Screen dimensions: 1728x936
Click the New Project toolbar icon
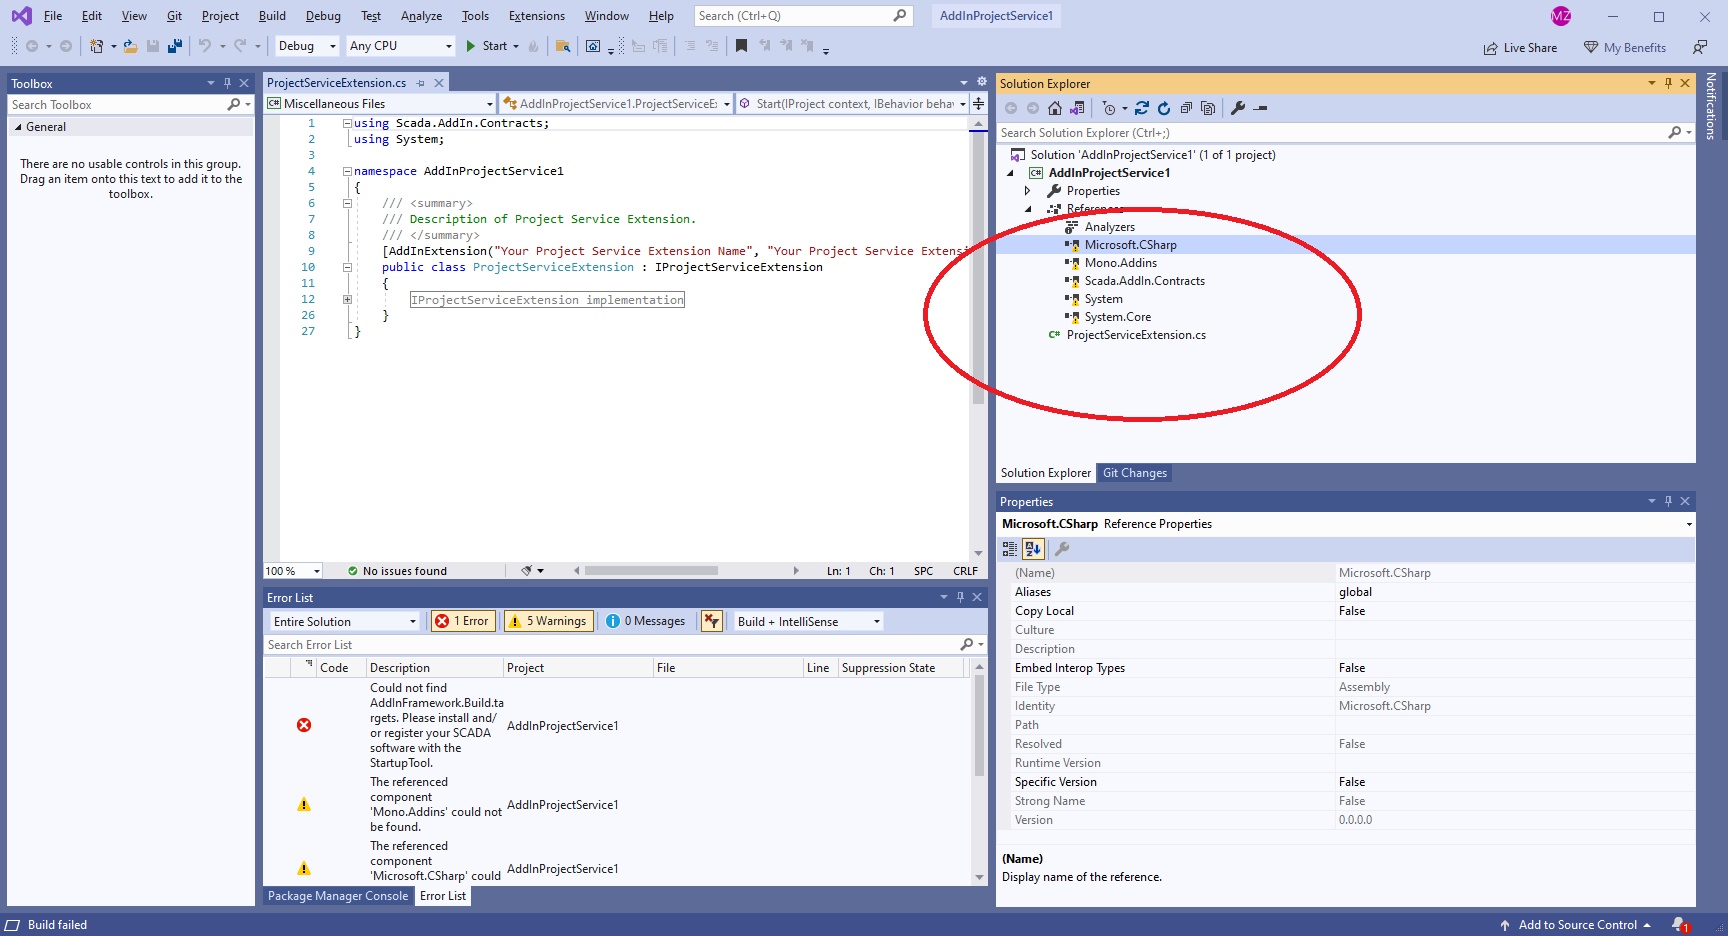point(96,46)
